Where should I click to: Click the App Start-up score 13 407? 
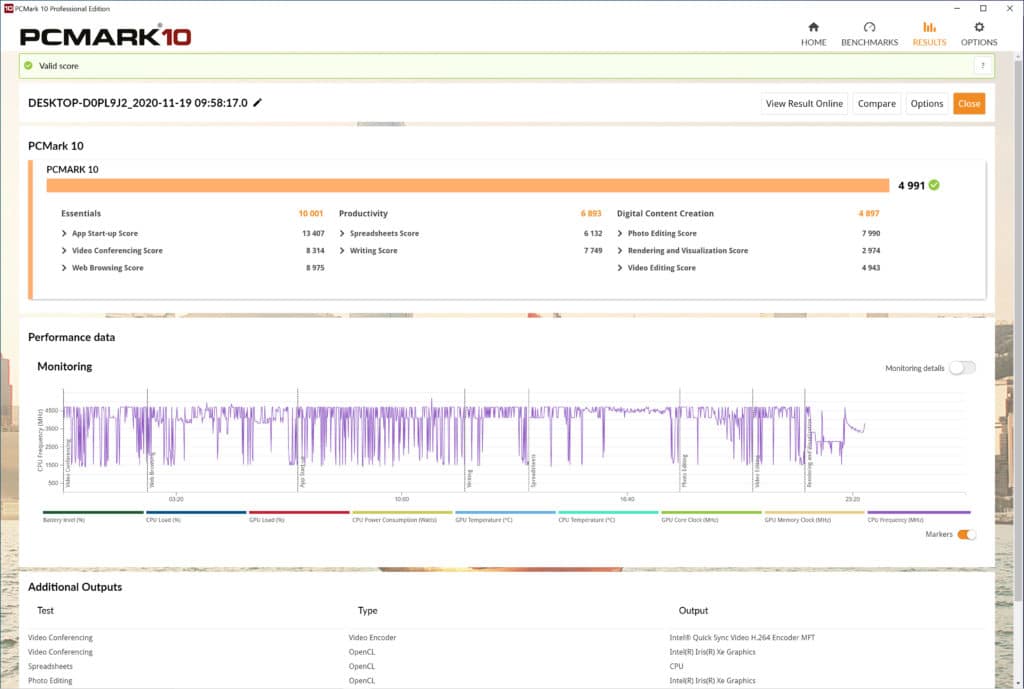tap(313, 233)
